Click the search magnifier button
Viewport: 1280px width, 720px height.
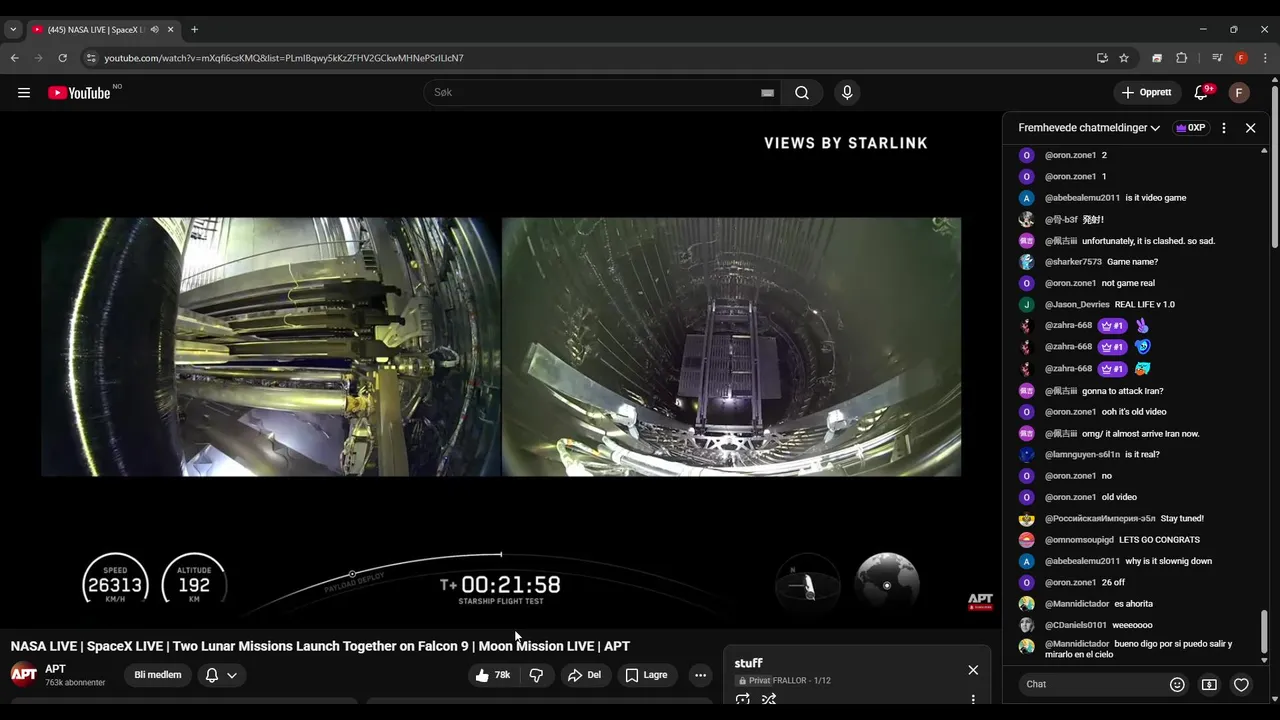802,93
